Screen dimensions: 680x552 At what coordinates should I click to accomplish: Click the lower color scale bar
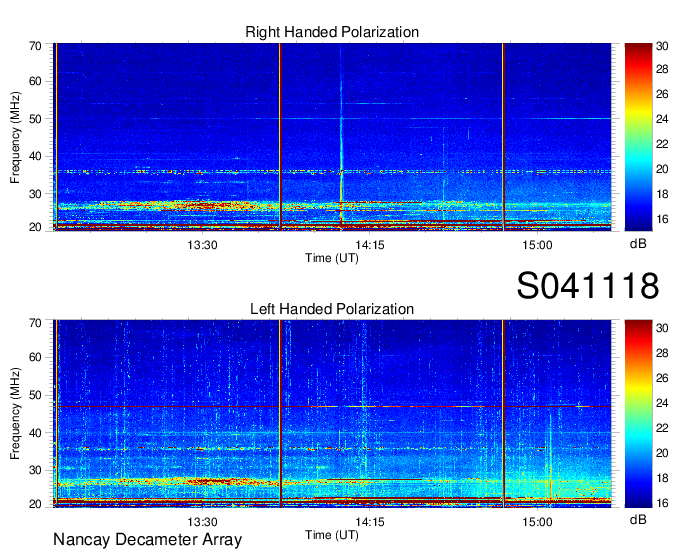tap(638, 414)
